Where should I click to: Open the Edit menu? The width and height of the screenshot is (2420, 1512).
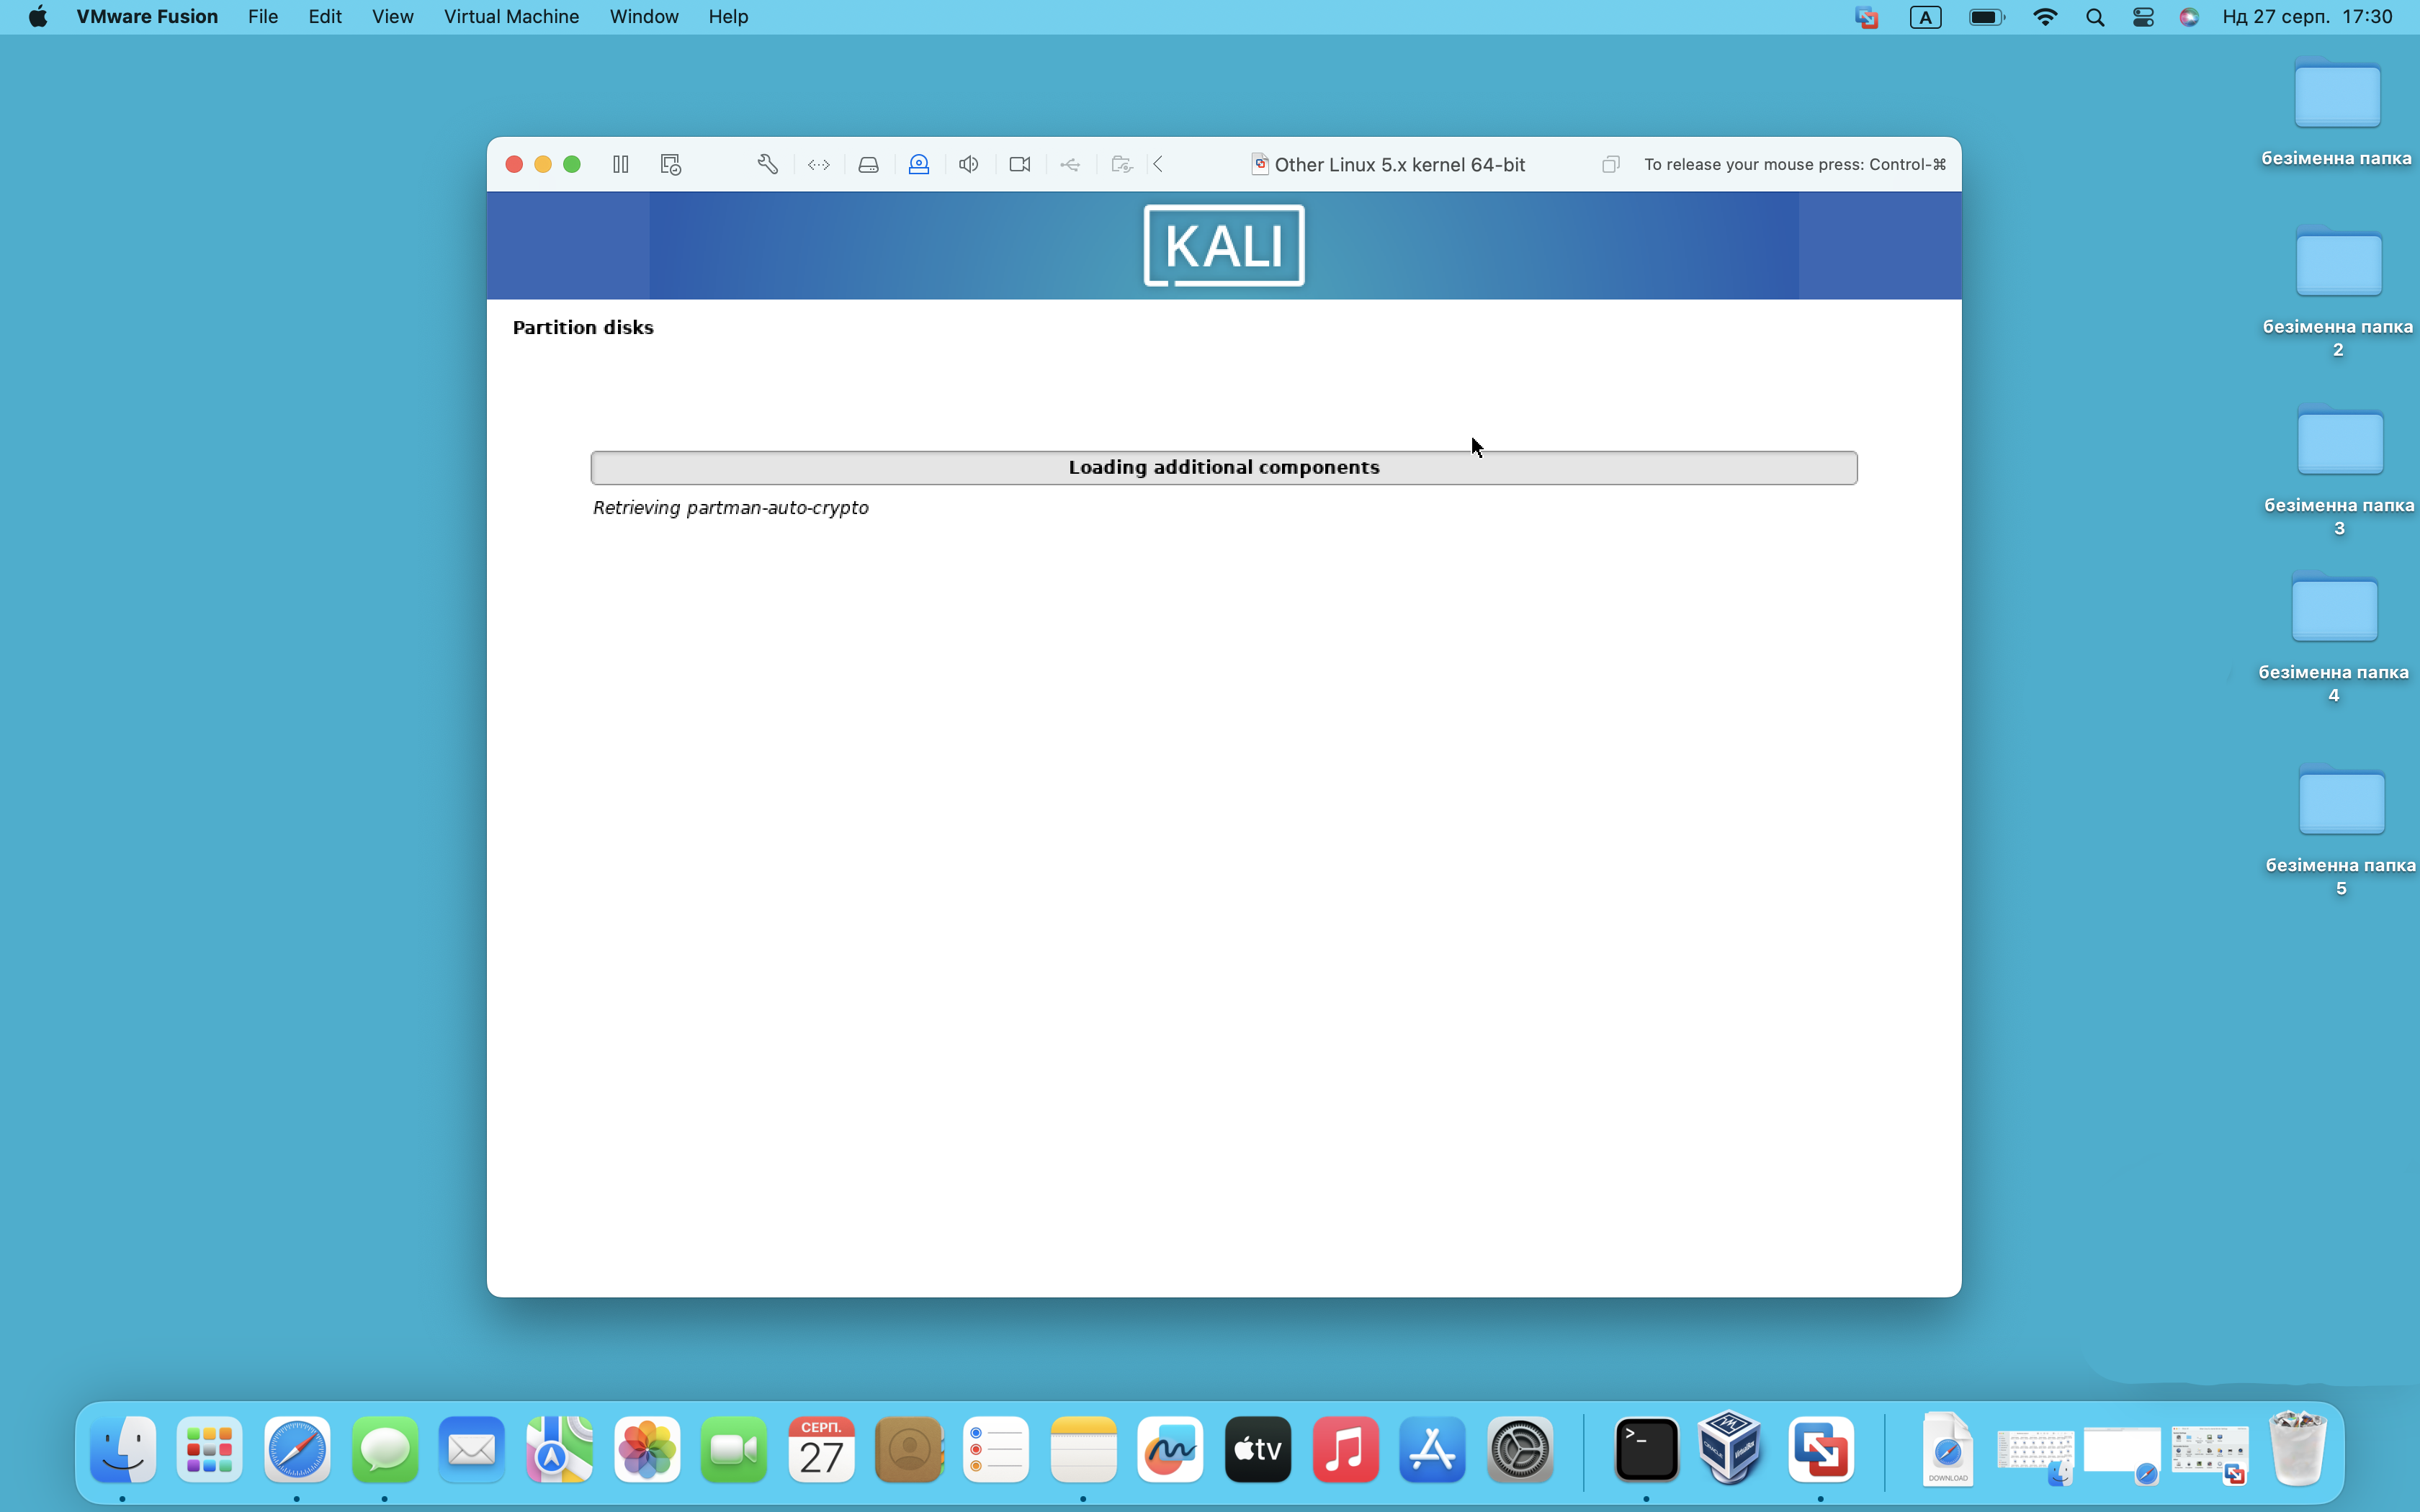click(x=325, y=17)
